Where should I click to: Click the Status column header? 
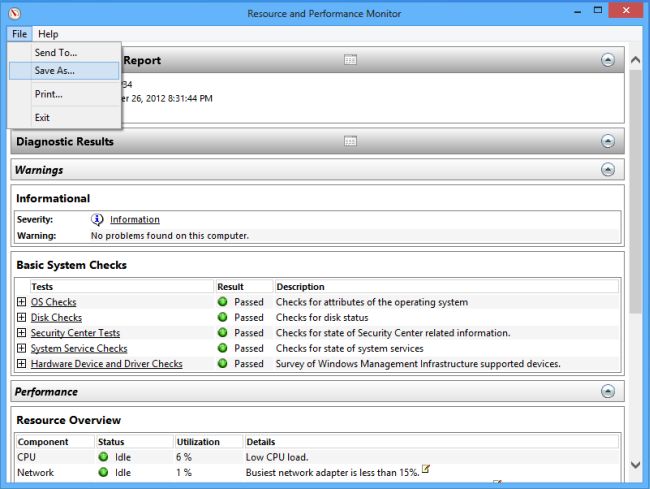click(134, 442)
